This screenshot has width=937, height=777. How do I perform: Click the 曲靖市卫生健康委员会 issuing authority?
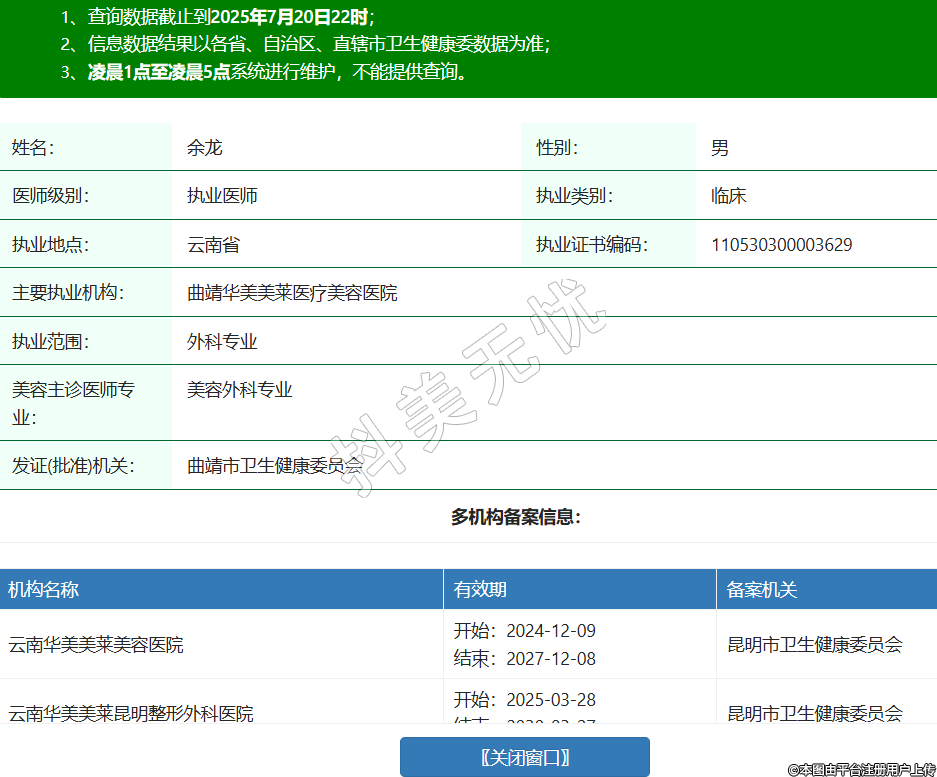pyautogui.click(x=275, y=466)
